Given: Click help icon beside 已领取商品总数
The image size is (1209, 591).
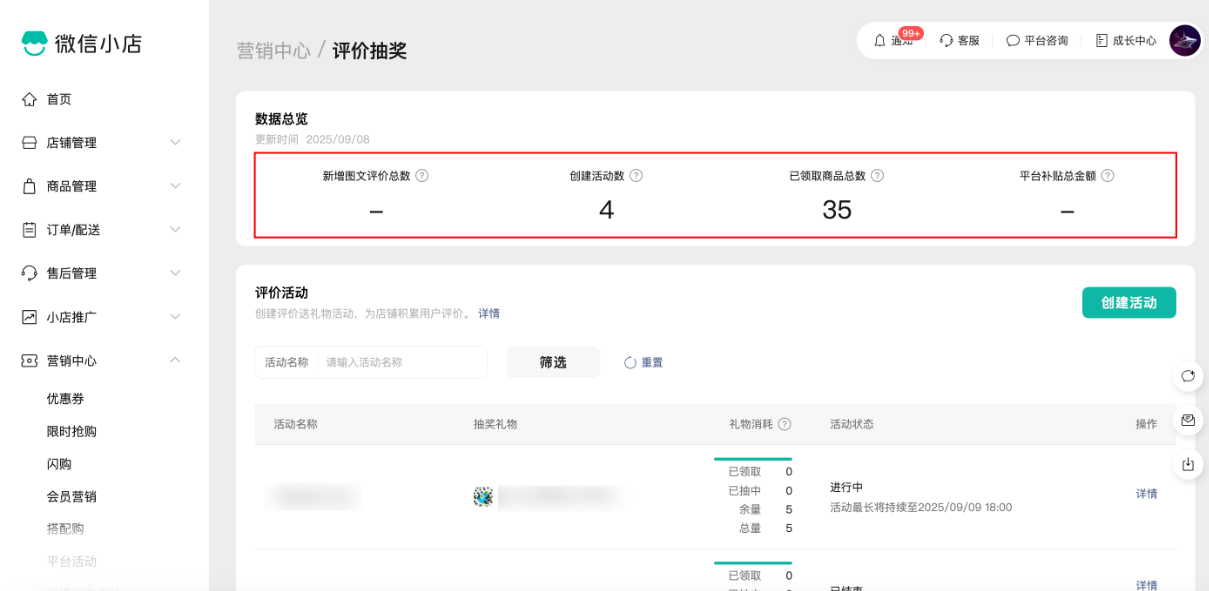Looking at the screenshot, I should pos(877,176).
